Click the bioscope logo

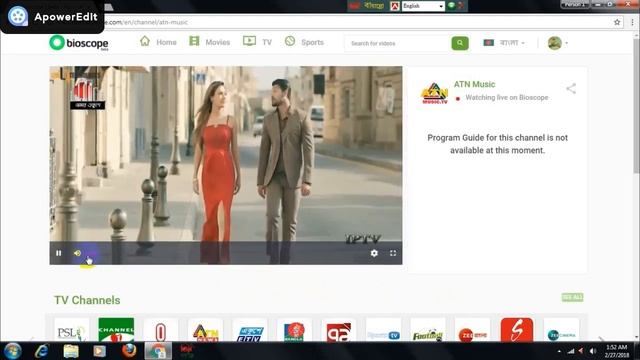[79, 43]
